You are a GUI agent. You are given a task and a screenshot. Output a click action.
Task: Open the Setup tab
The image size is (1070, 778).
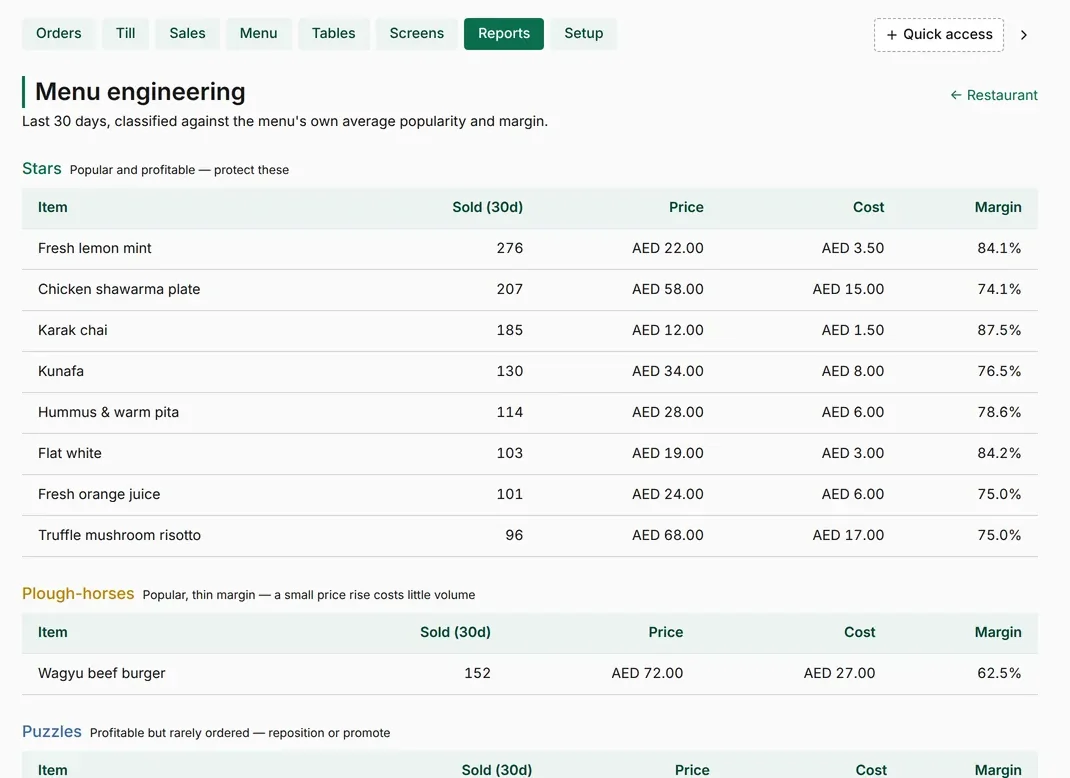(x=583, y=33)
